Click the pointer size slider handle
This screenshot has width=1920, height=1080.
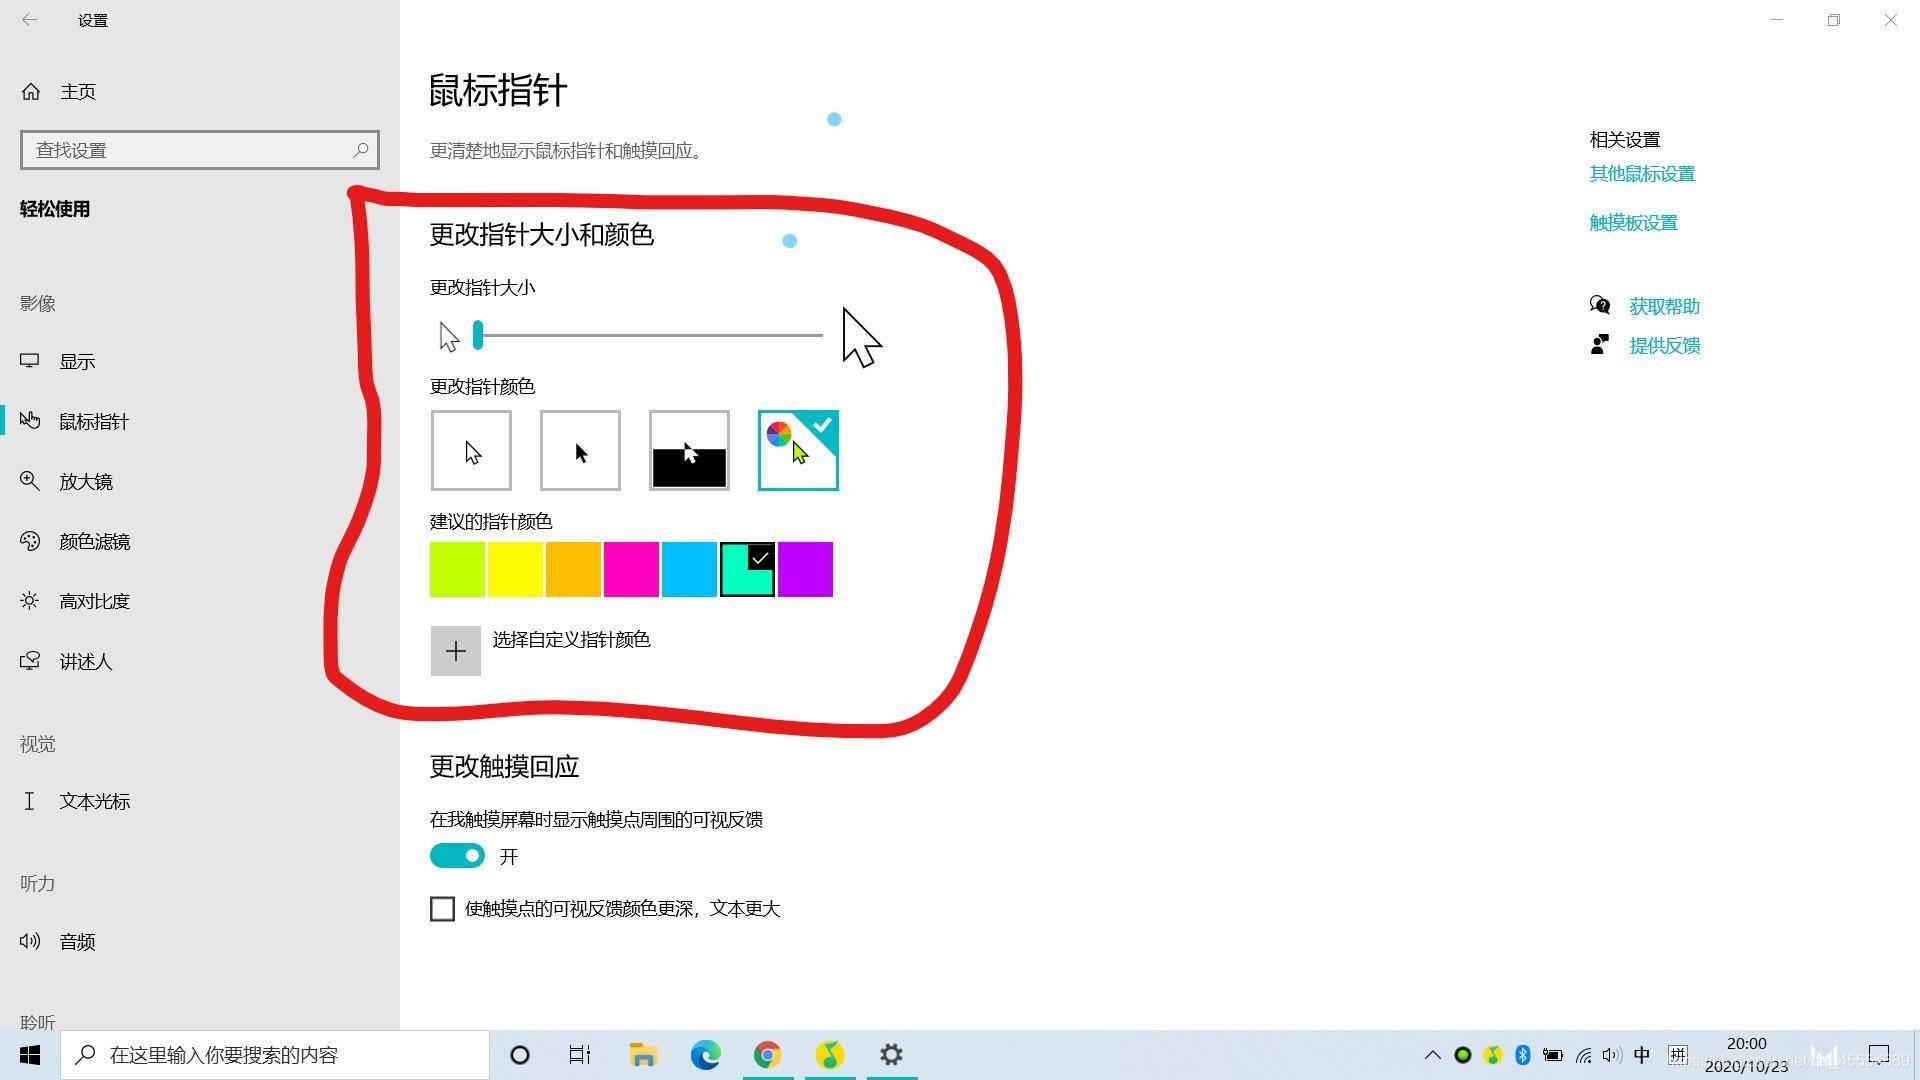(478, 335)
